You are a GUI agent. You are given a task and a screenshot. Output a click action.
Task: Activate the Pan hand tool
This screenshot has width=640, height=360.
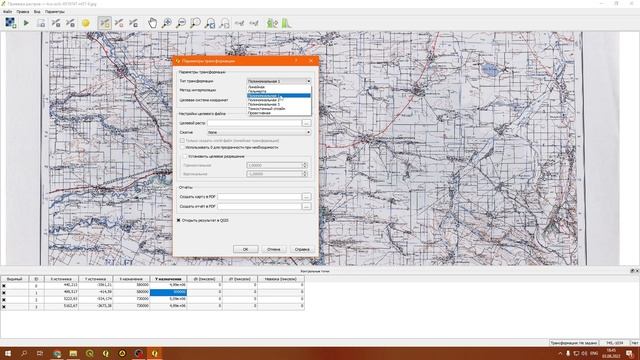(x=152, y=23)
